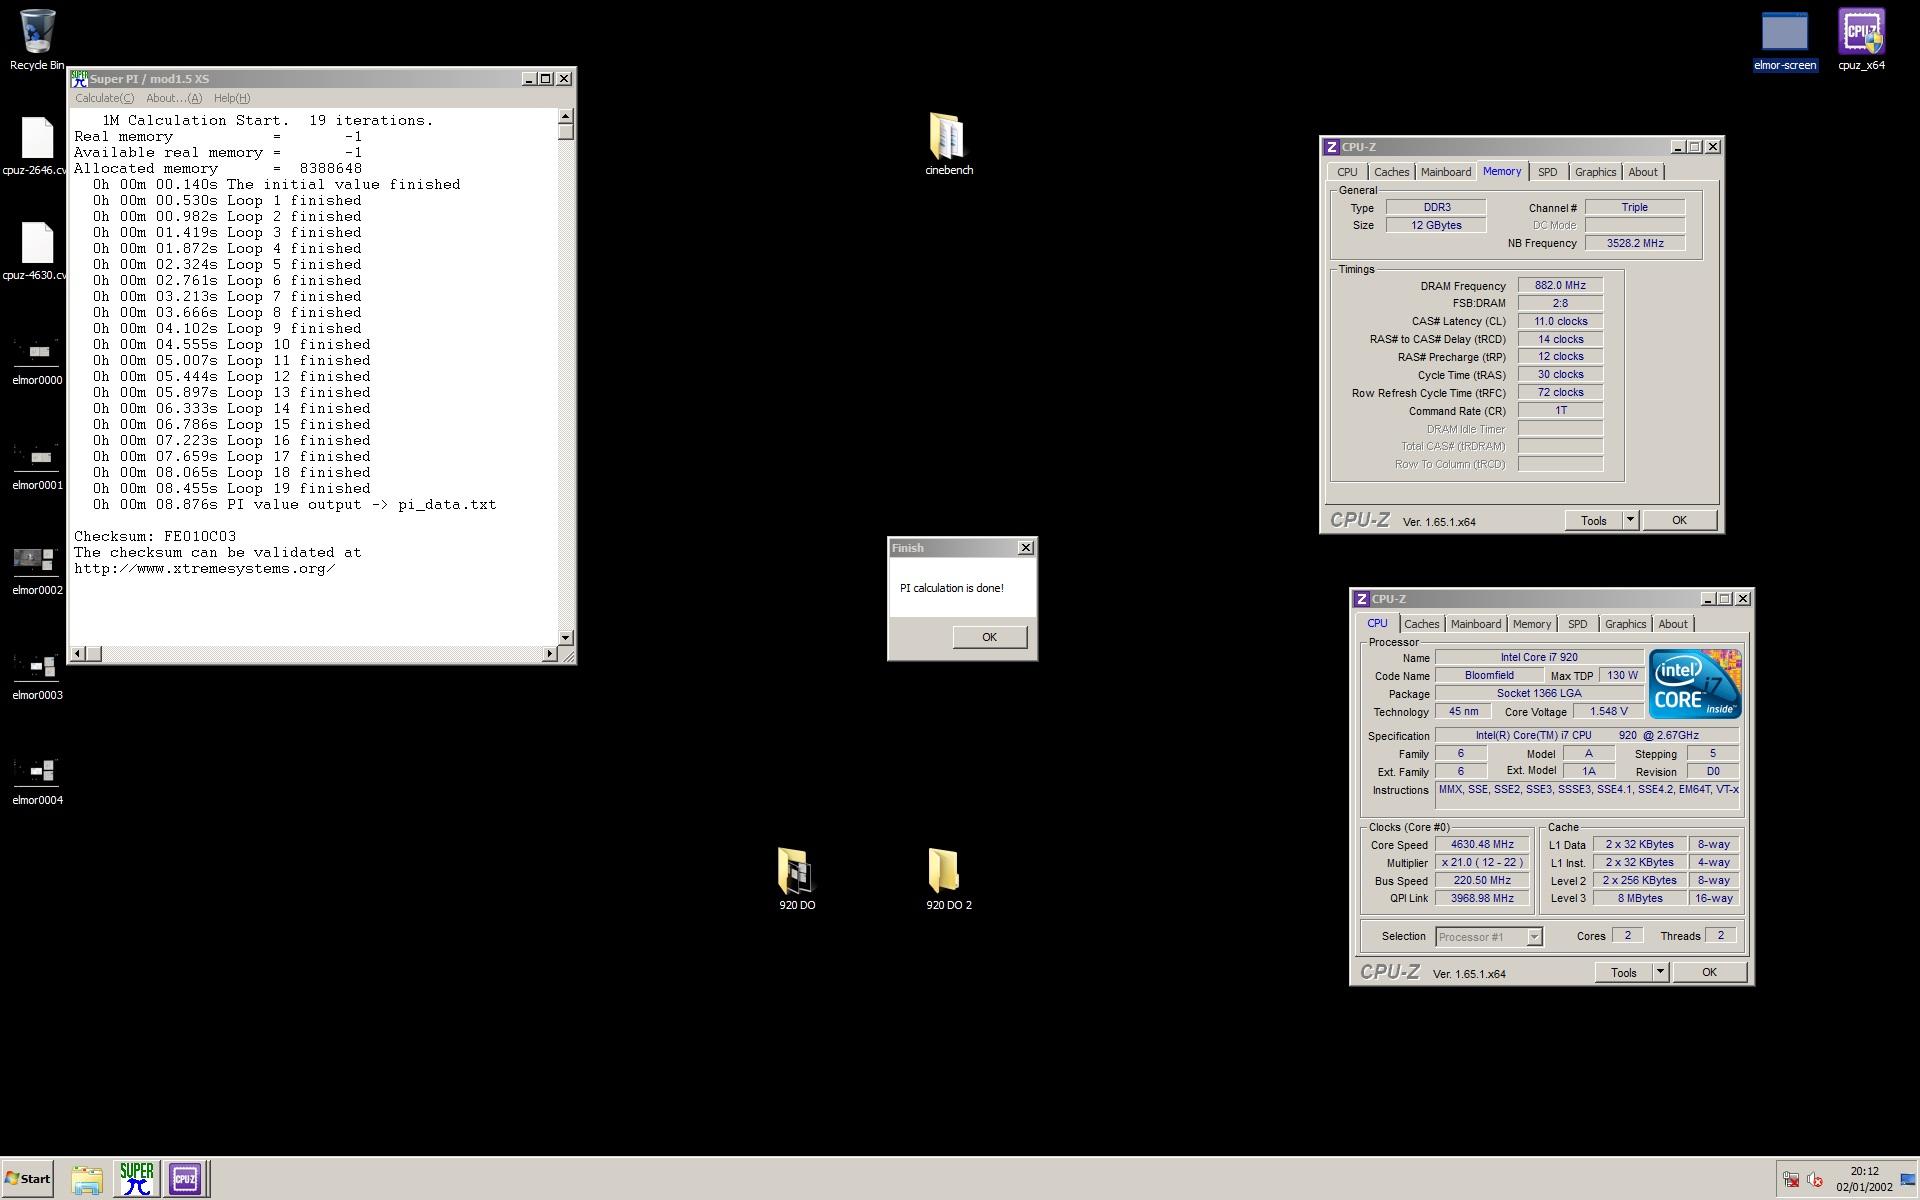The width and height of the screenshot is (1920, 1200).
Task: Click the Checksum: FE010C03 line in Super PI
Action: (155, 537)
